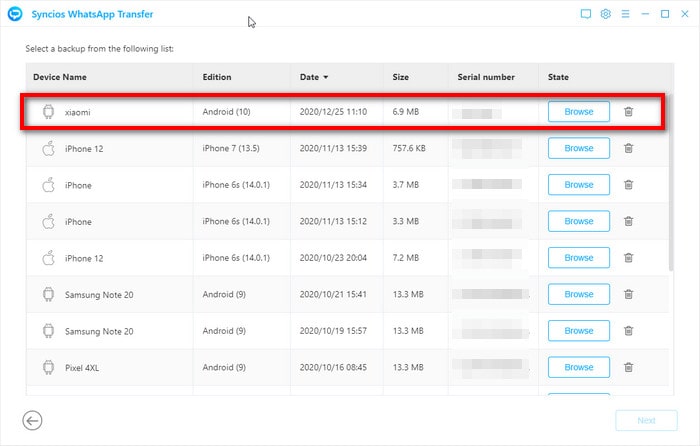This screenshot has height=446, width=700.
Task: Click the State column header
Action: [558, 77]
